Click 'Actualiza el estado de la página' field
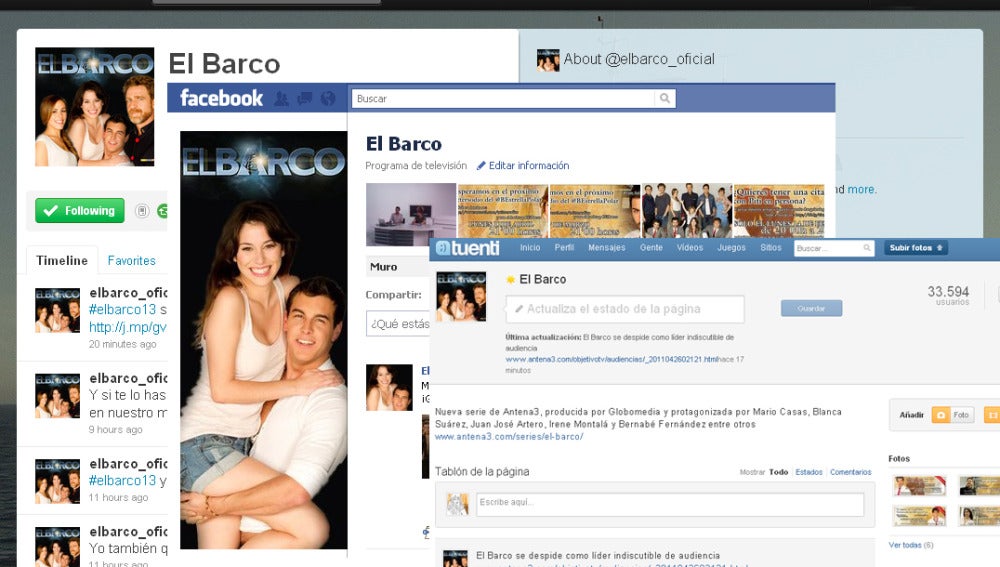The image size is (1000, 567). 625,309
